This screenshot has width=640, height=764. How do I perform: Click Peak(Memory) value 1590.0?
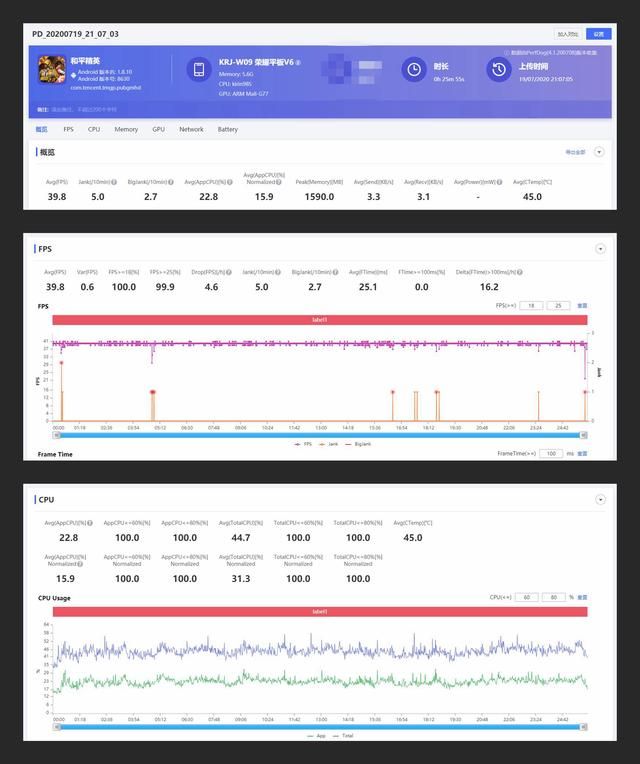[x=320, y=197]
